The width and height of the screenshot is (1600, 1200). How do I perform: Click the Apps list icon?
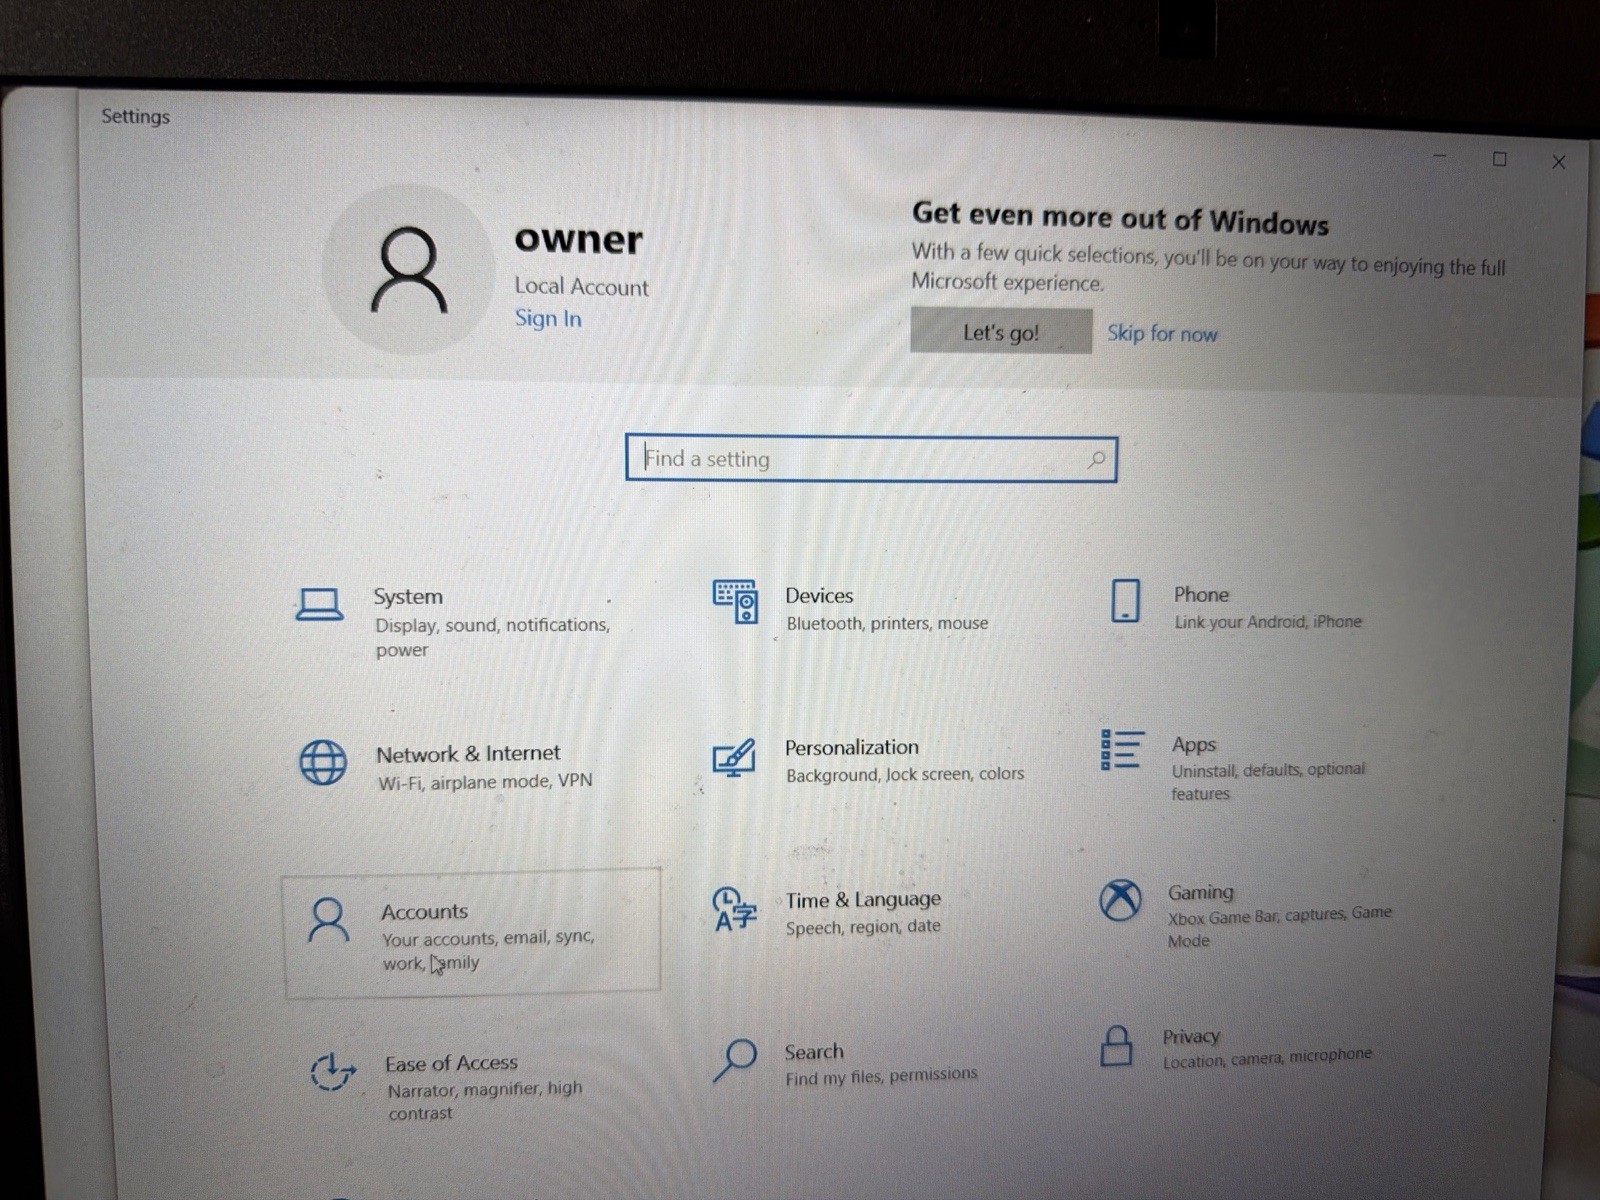pyautogui.click(x=1121, y=749)
